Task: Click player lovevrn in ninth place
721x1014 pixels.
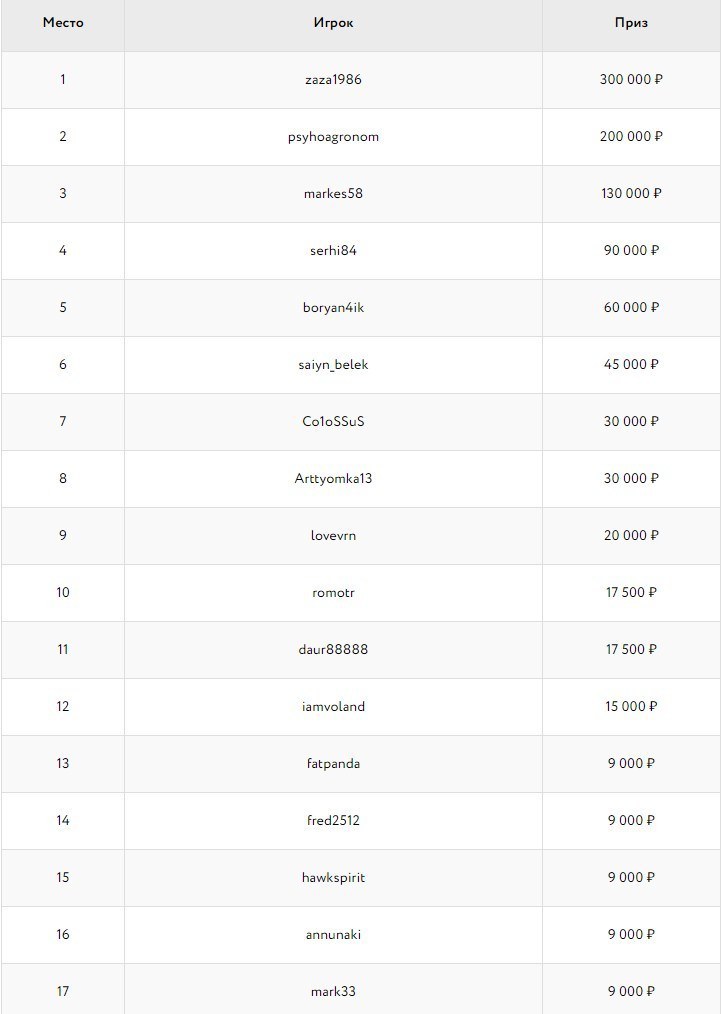Action: coord(333,535)
